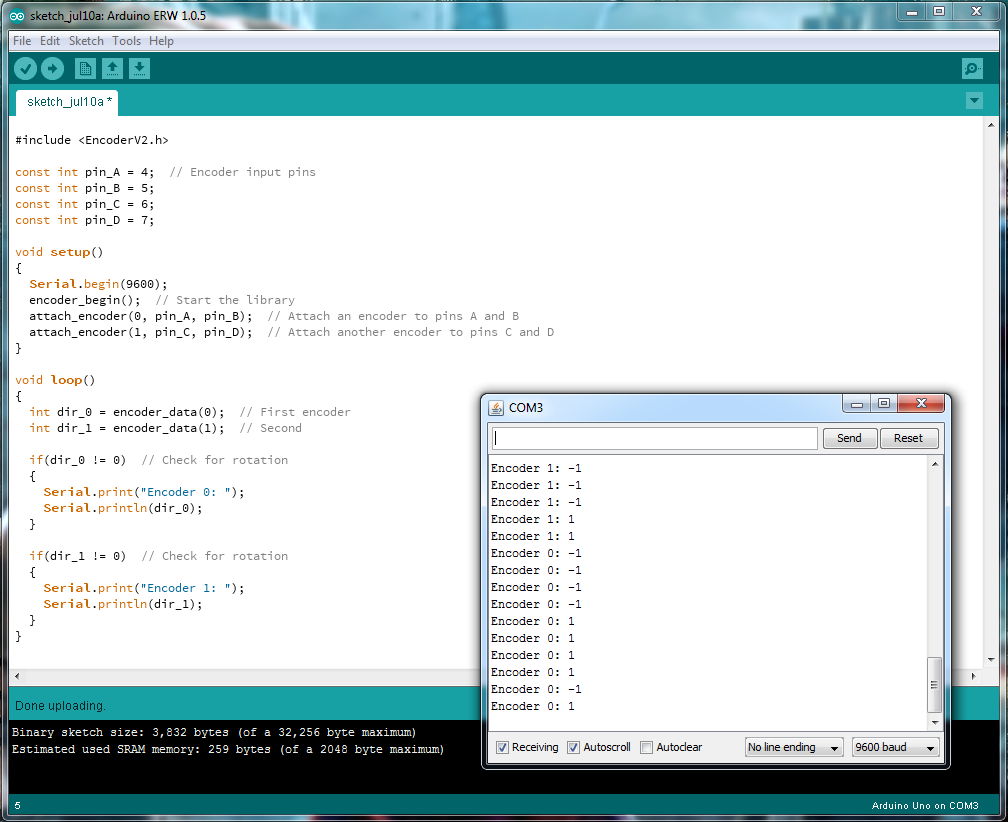The height and width of the screenshot is (822, 1008).
Task: Click the first 'Encoder 1: -1' output line
Action: [x=536, y=468]
